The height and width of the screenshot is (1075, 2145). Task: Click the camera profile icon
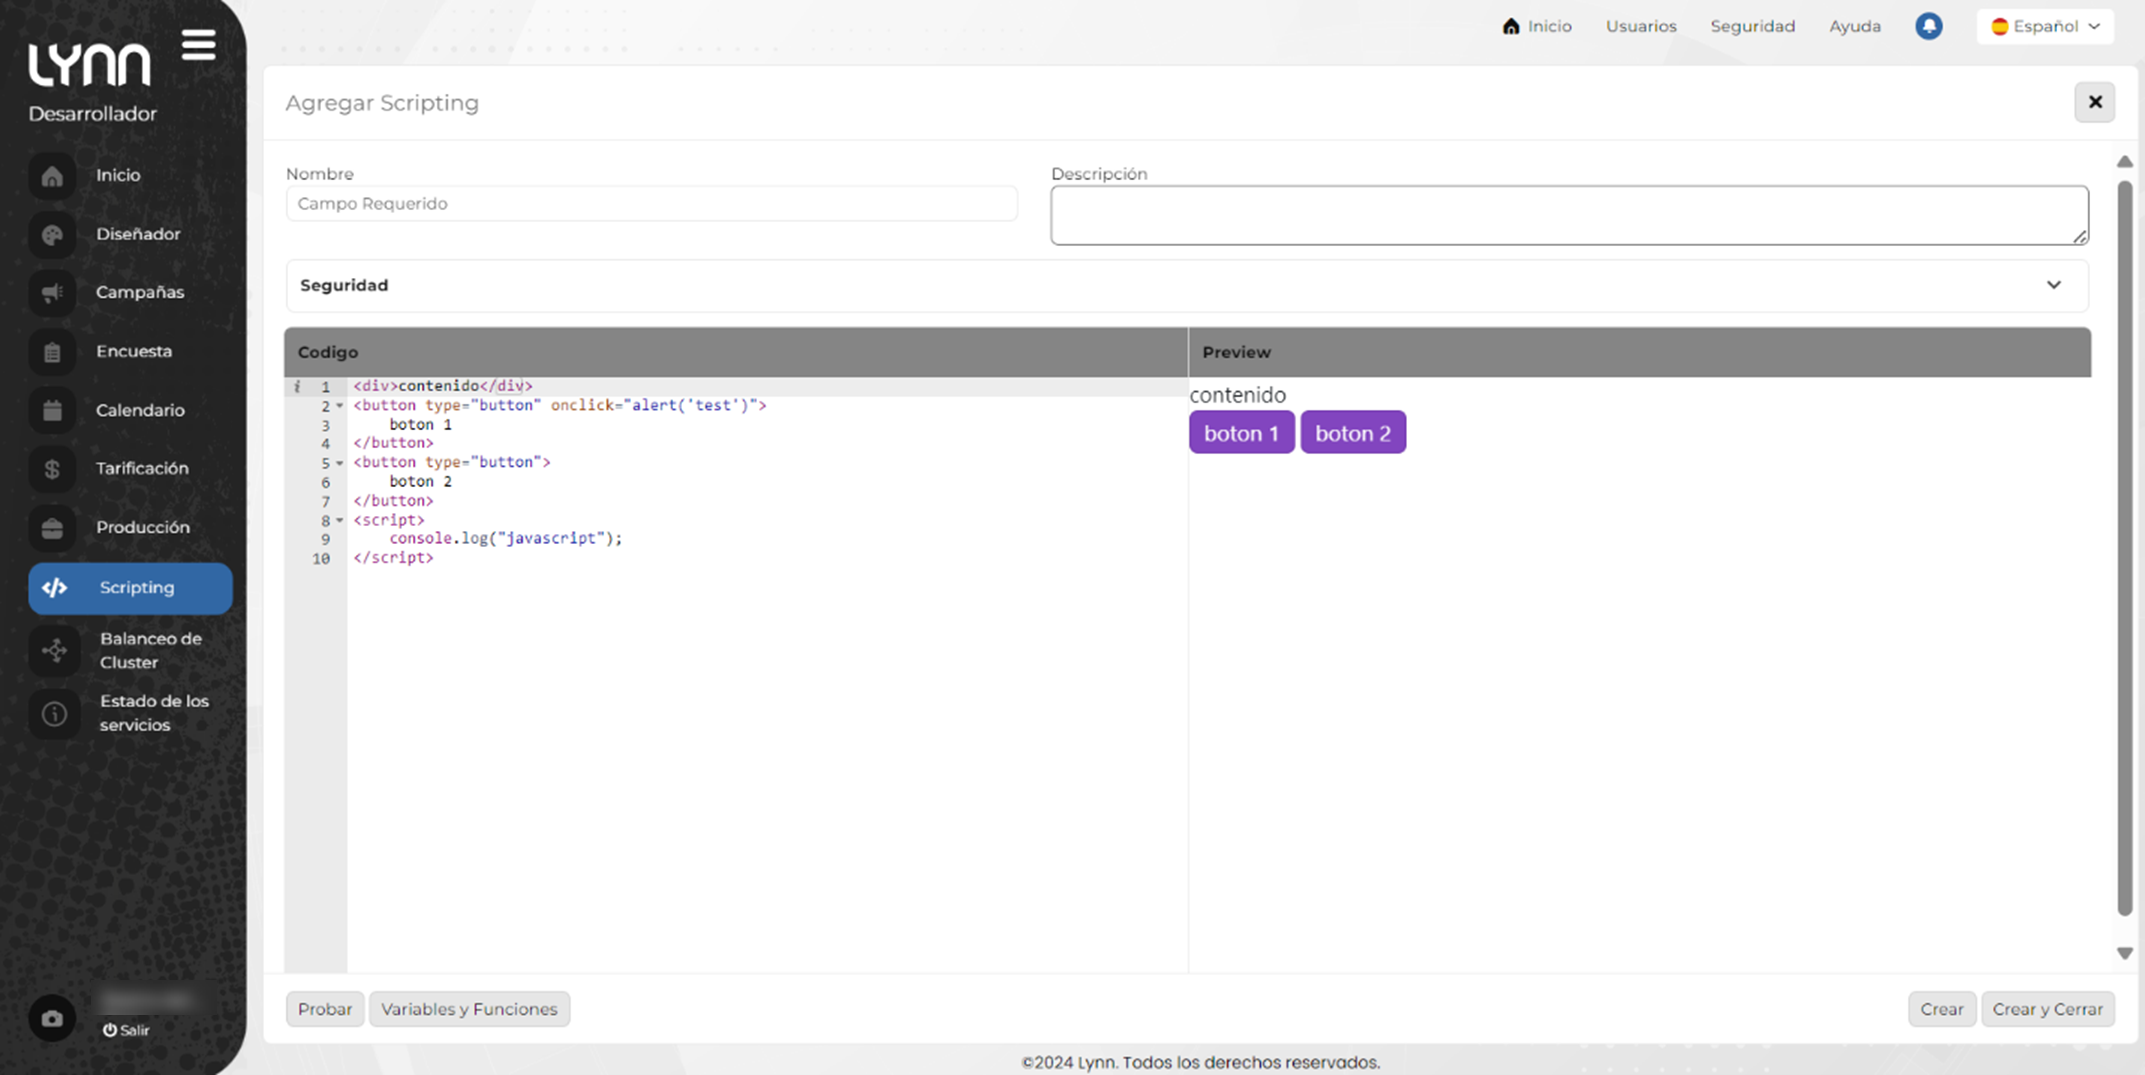point(52,1019)
